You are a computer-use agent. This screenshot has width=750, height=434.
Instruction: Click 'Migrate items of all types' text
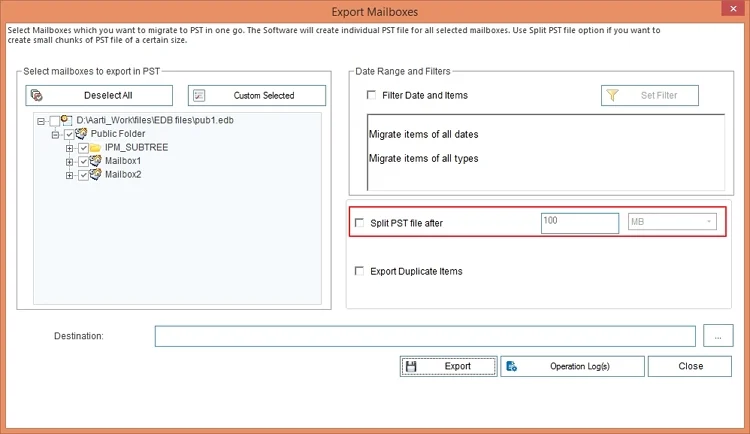pos(423,158)
